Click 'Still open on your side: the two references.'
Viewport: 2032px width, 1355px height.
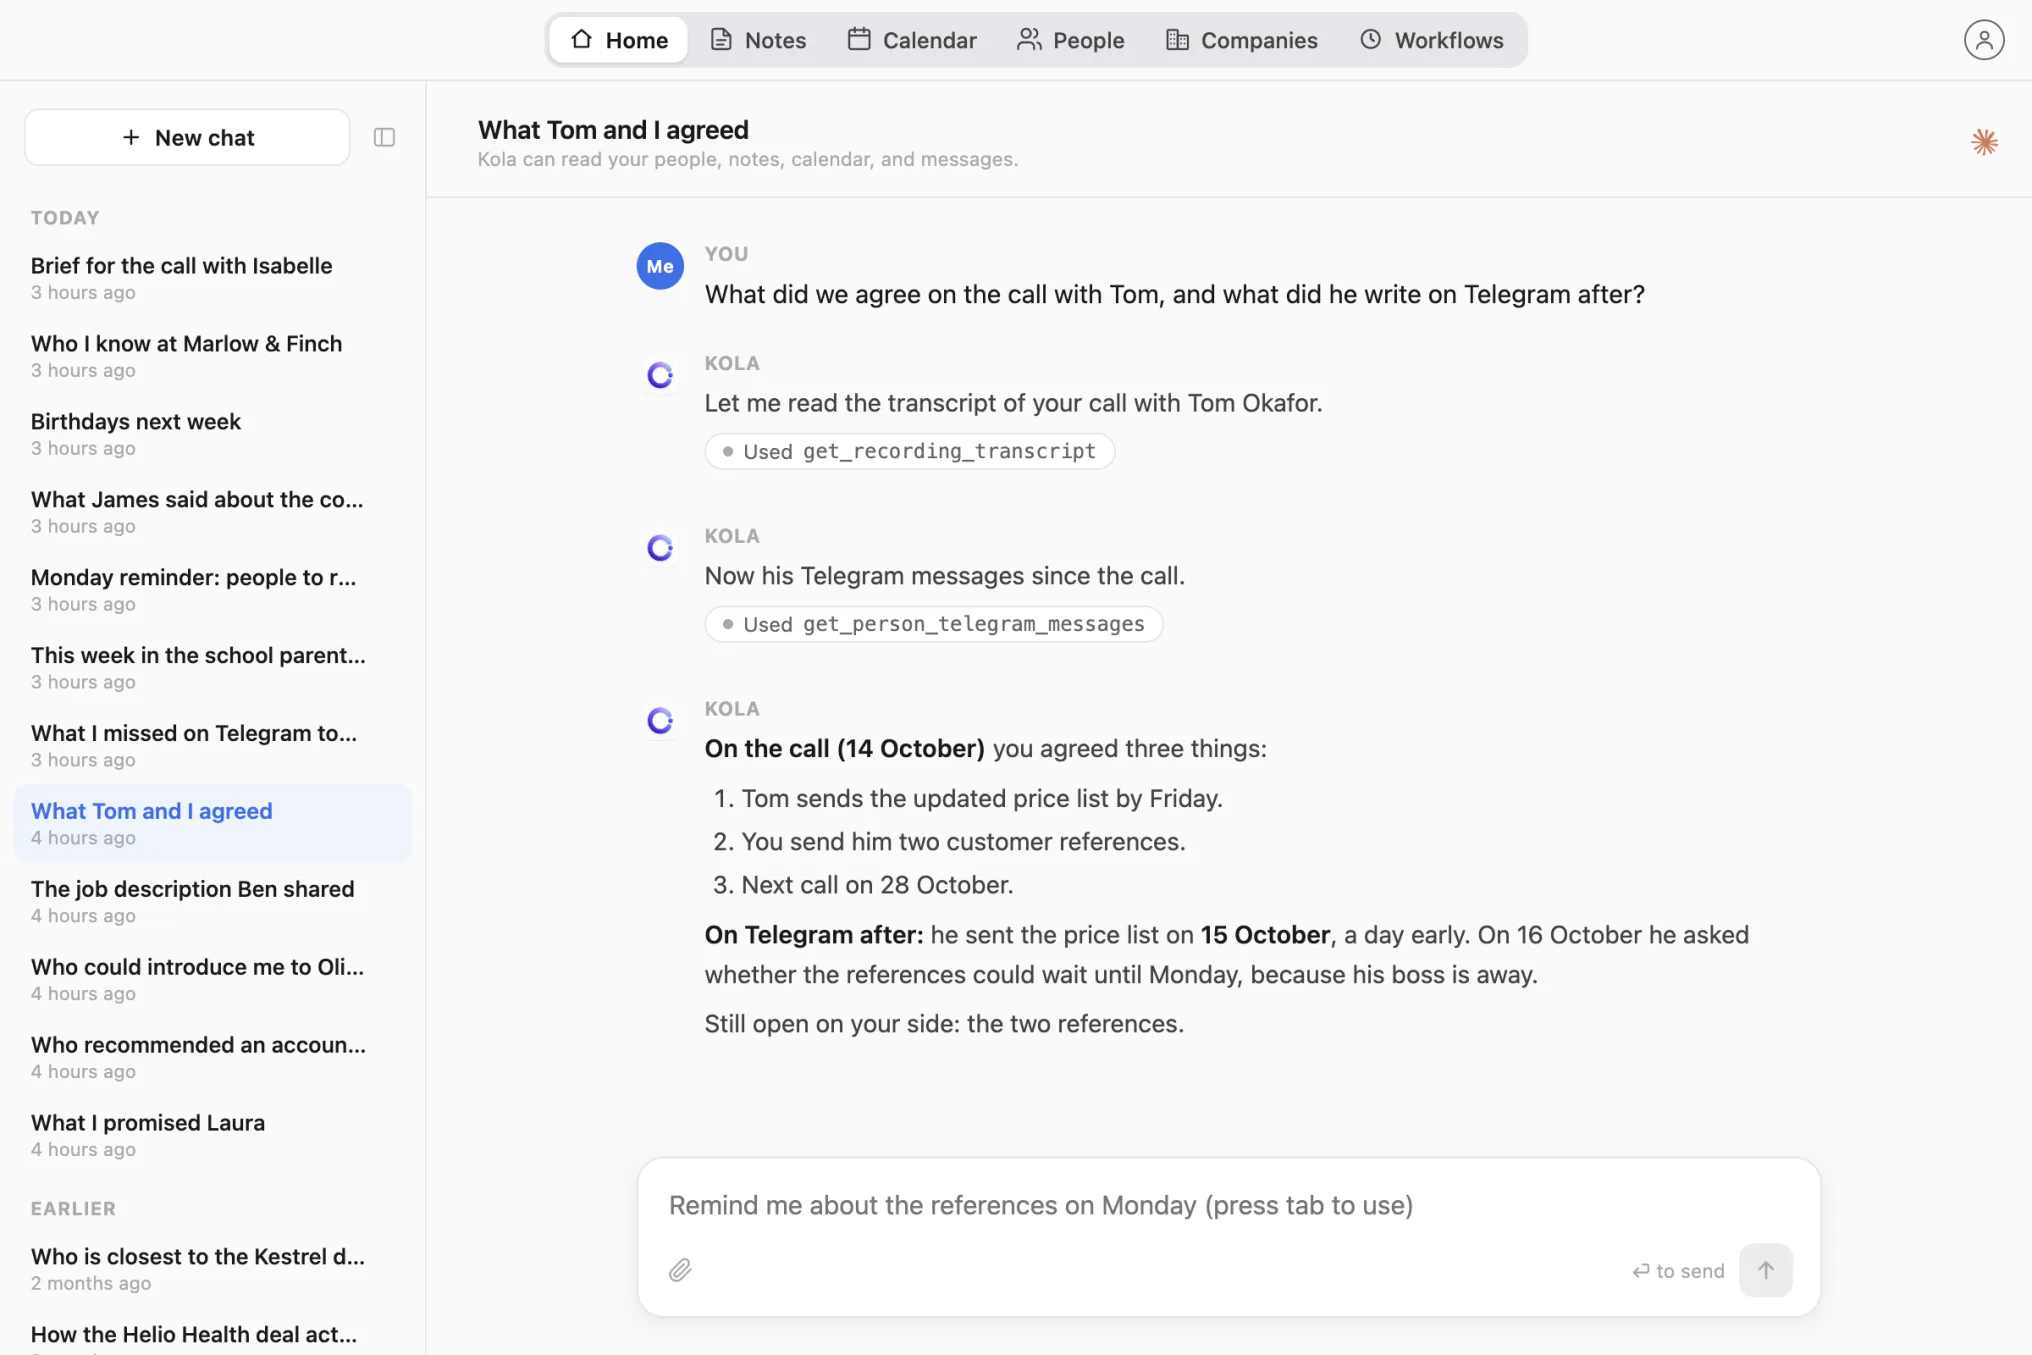click(944, 1024)
